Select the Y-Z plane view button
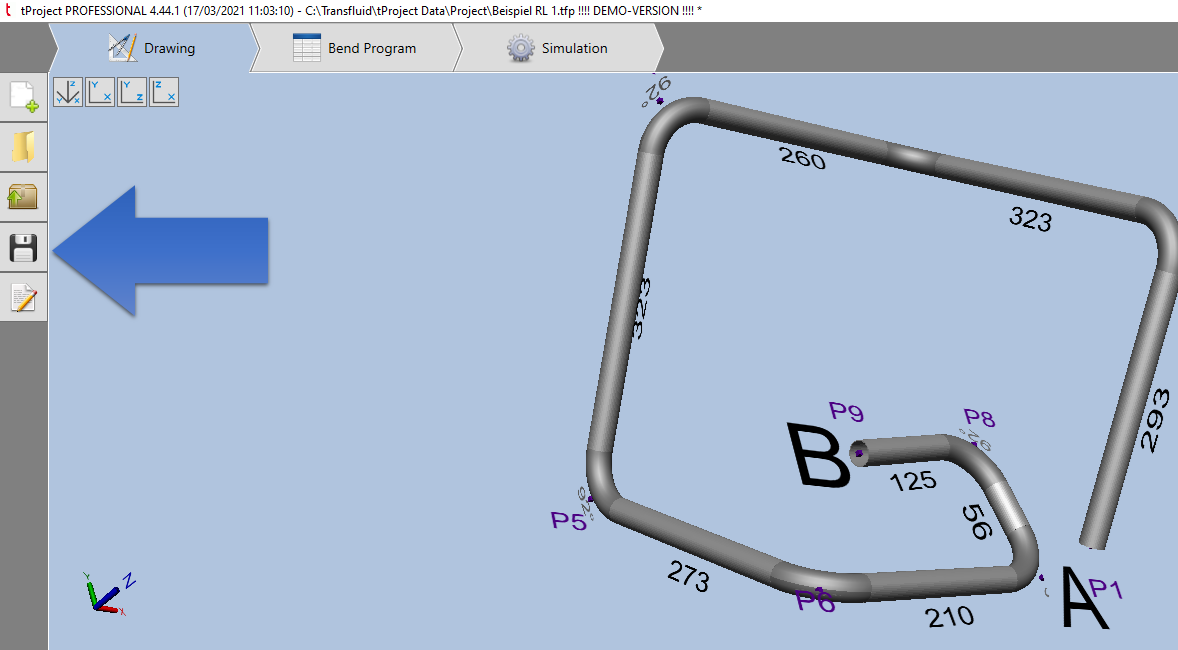The height and width of the screenshot is (650, 1178). point(132,93)
